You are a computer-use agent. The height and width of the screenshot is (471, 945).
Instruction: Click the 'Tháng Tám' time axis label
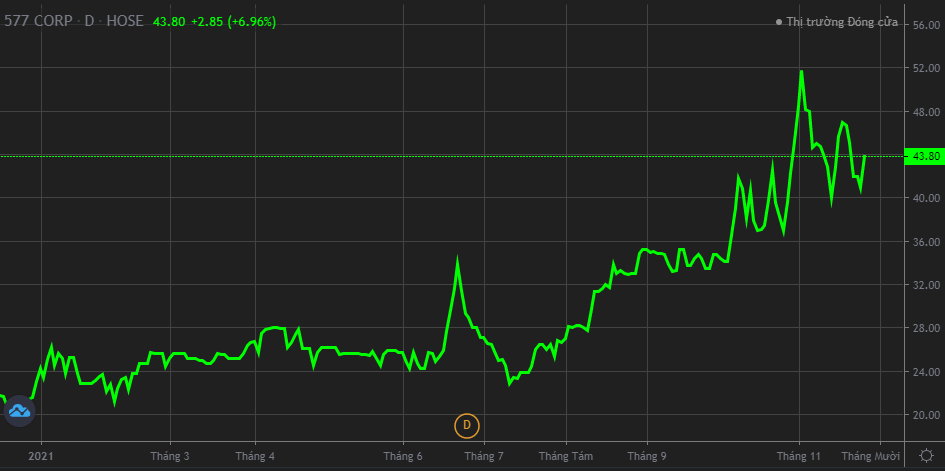click(566, 455)
